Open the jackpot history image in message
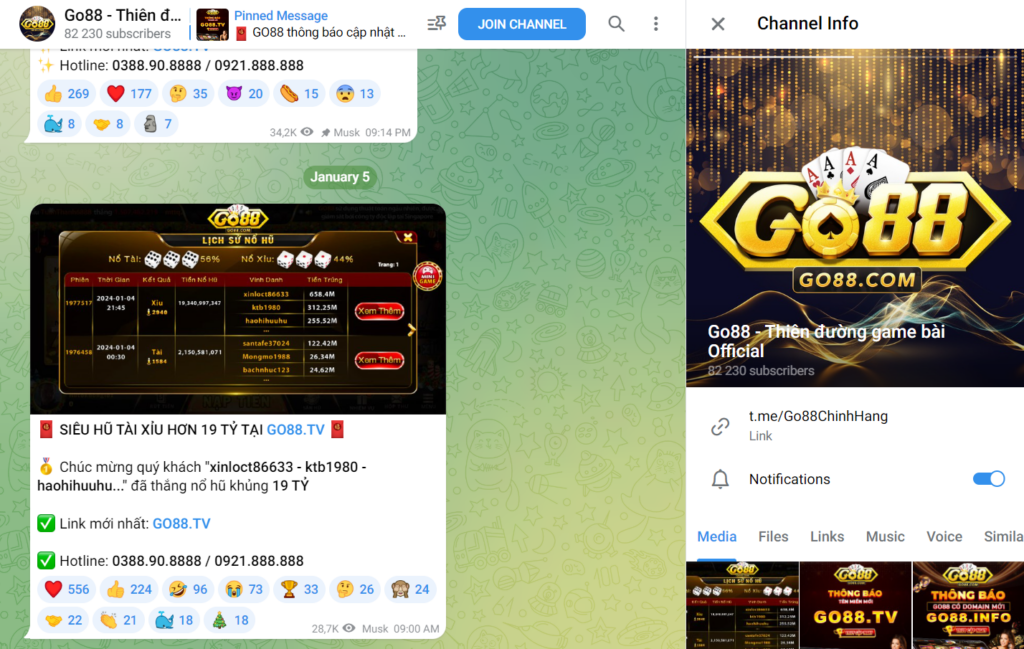This screenshot has width=1024, height=649. pos(238,309)
